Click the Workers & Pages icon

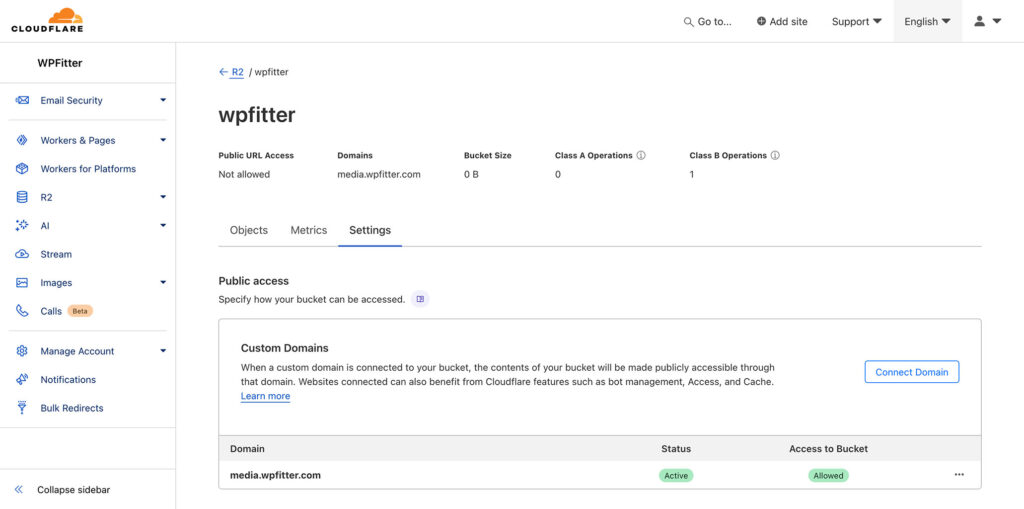click(x=22, y=141)
